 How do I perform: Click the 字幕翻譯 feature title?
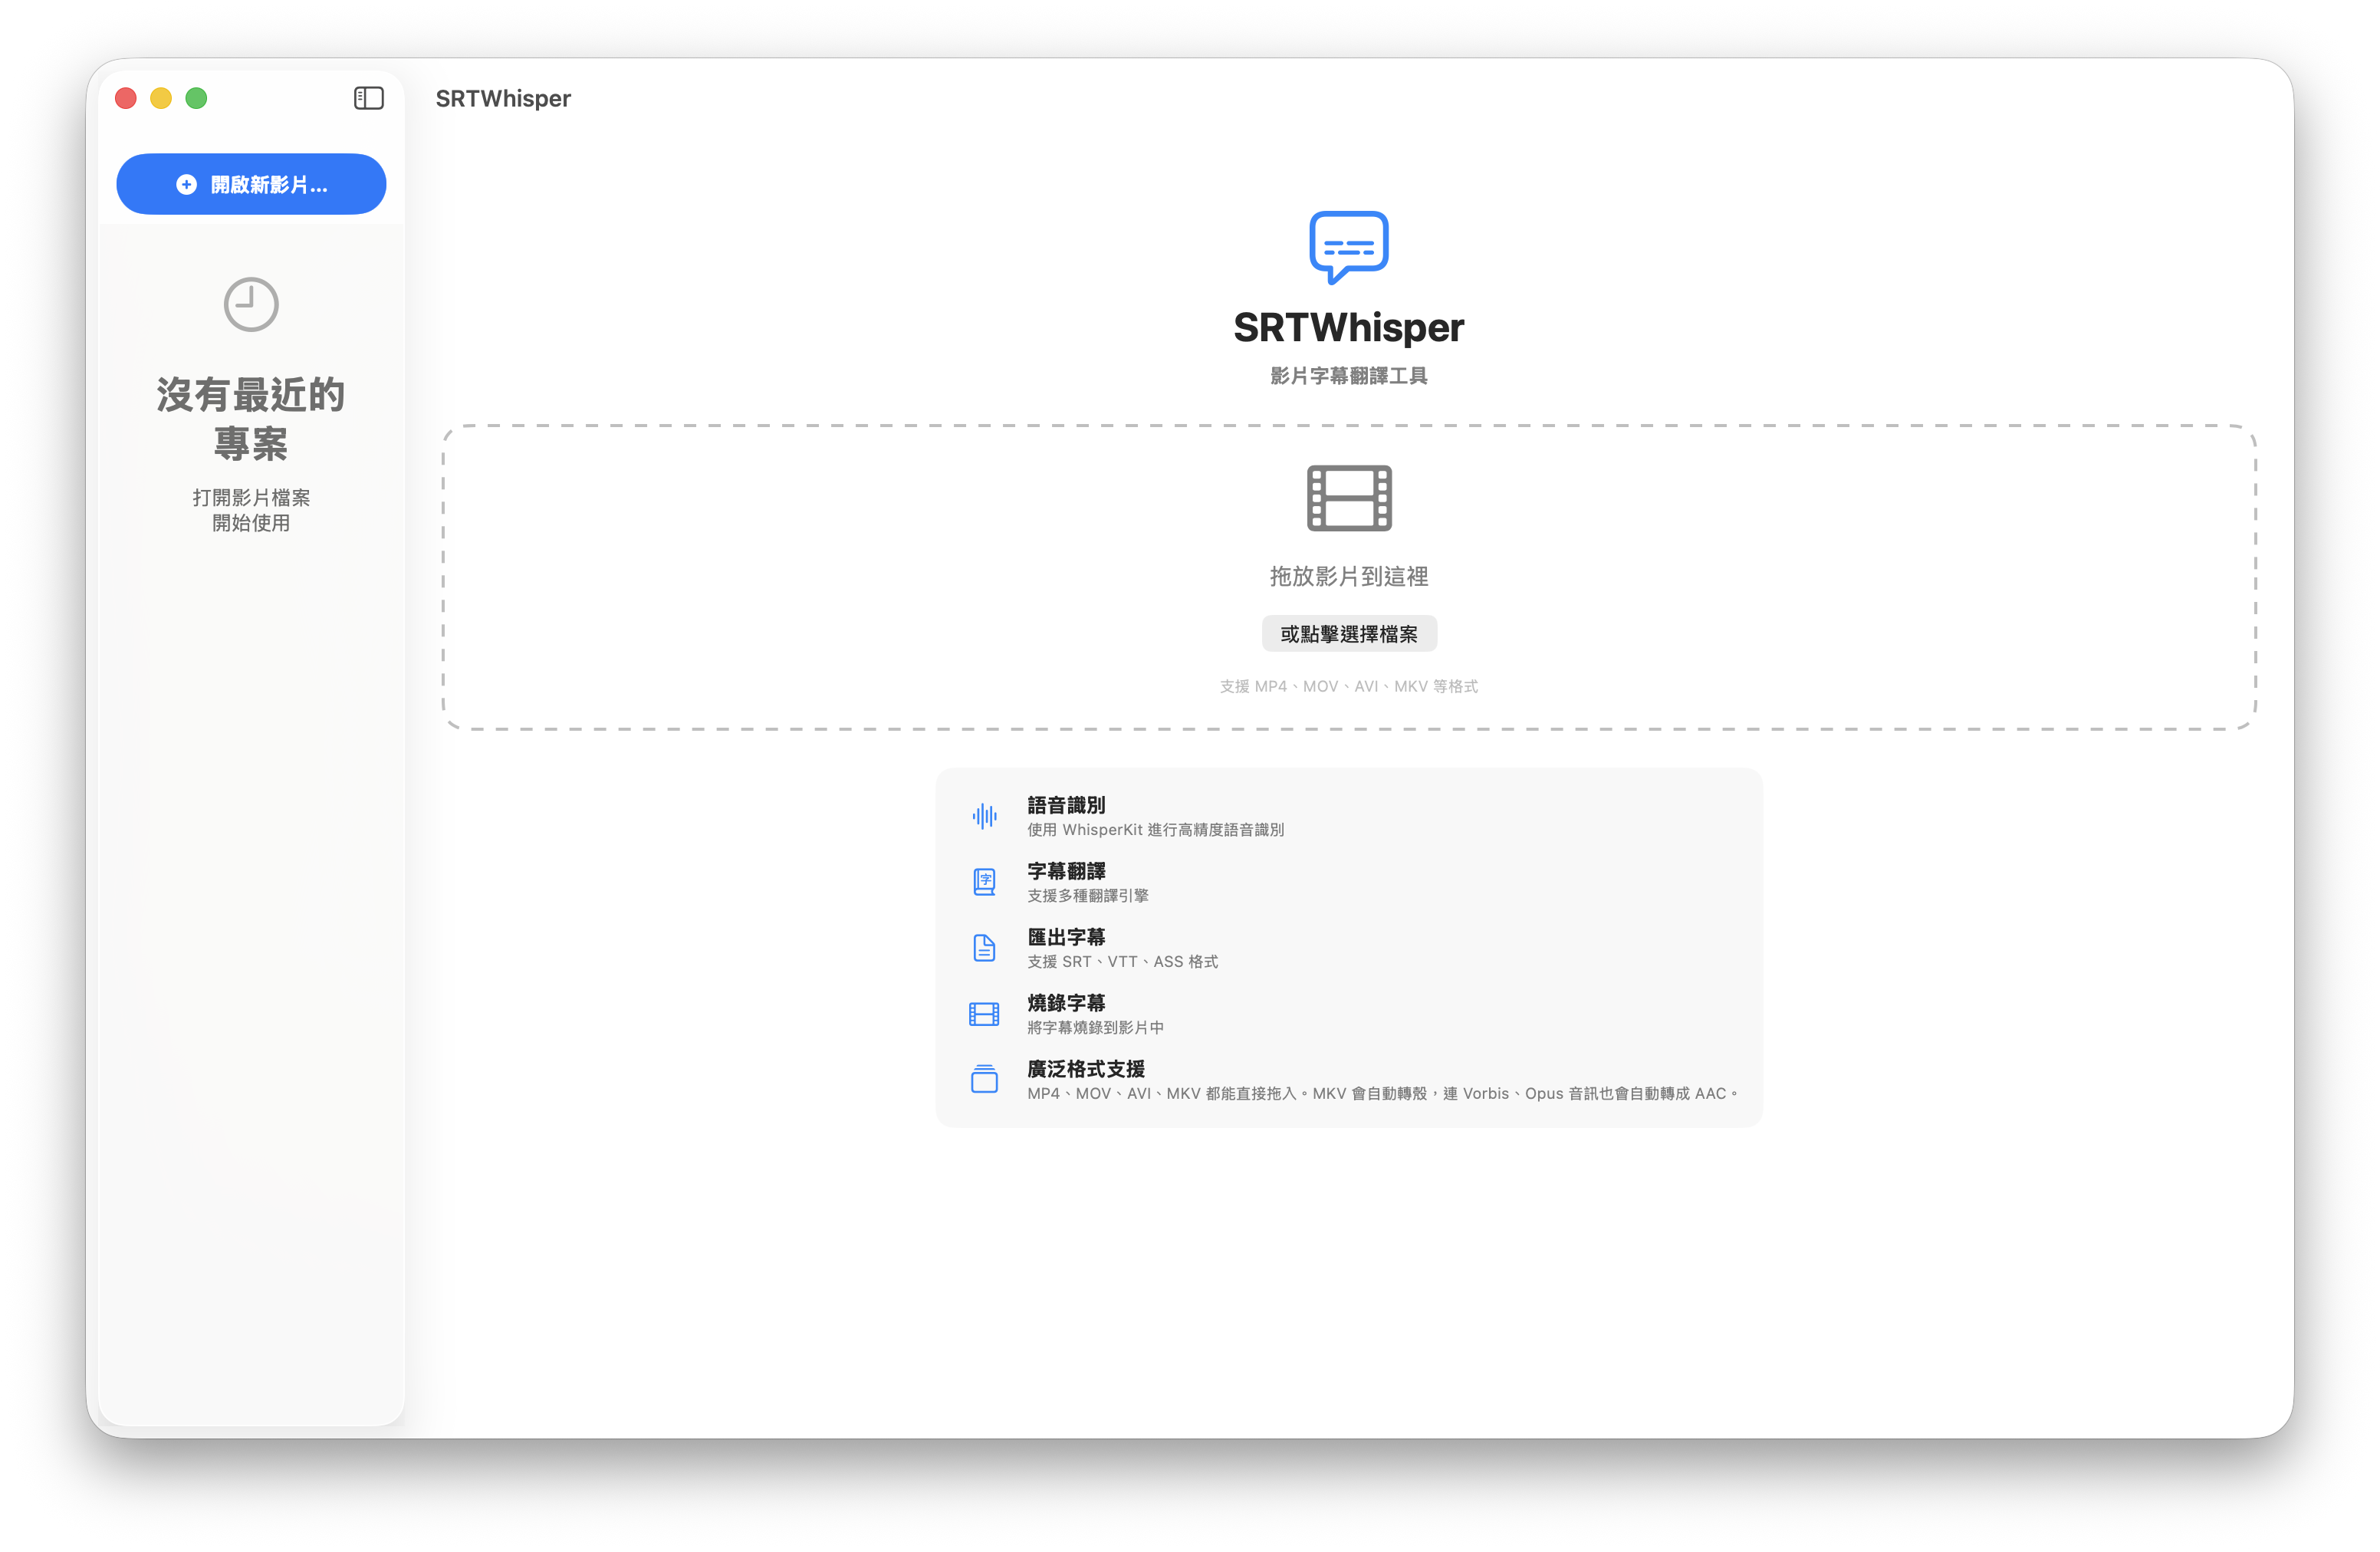(1066, 871)
